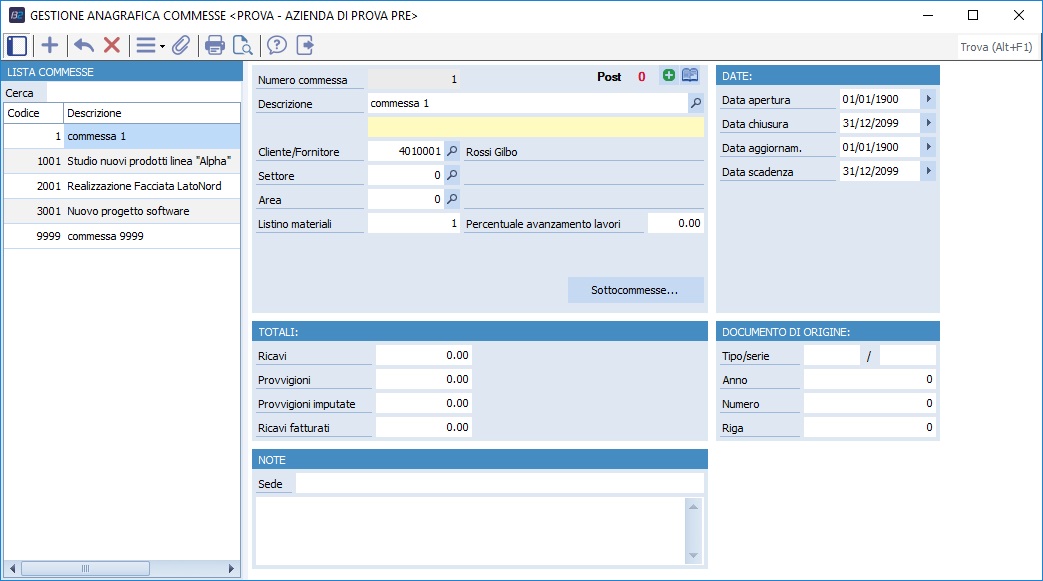Delete record with the red X icon

(x=112, y=45)
